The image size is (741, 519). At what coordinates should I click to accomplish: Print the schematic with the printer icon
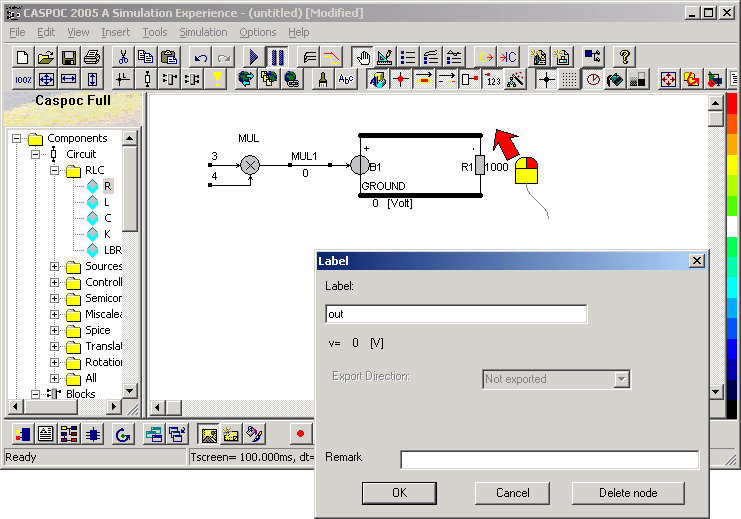[92, 57]
